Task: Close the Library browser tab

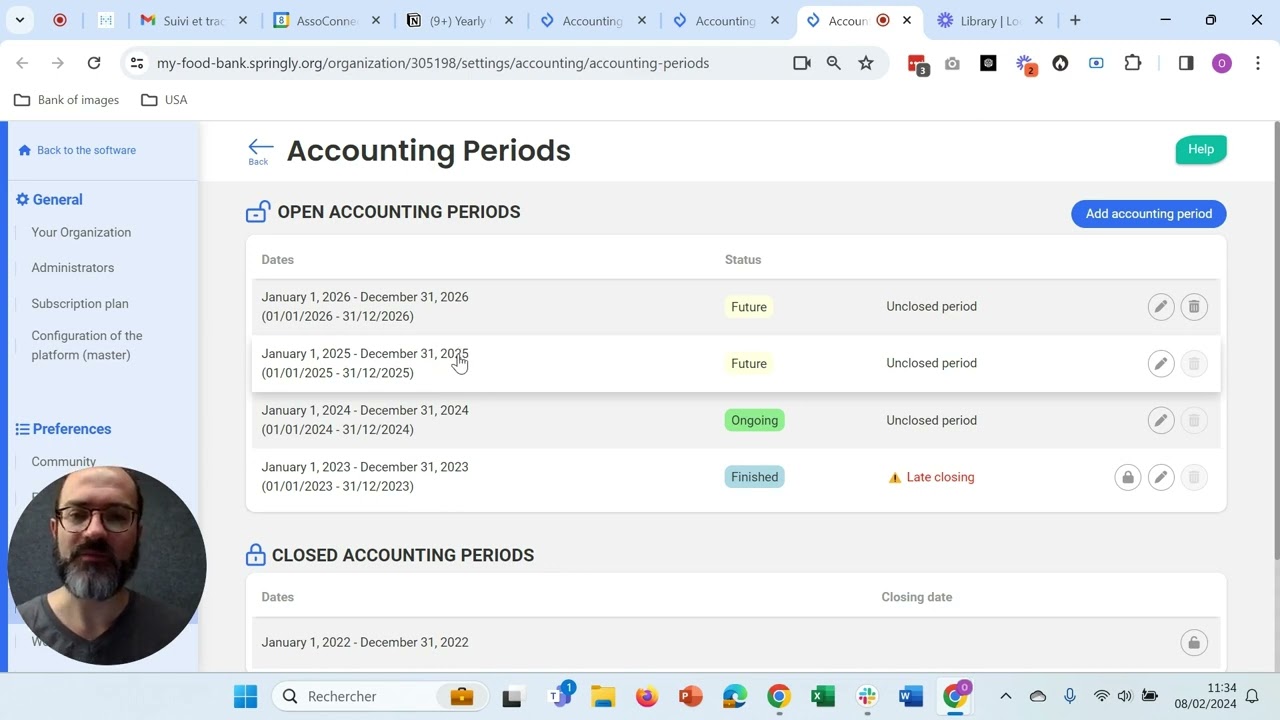Action: (1039, 20)
